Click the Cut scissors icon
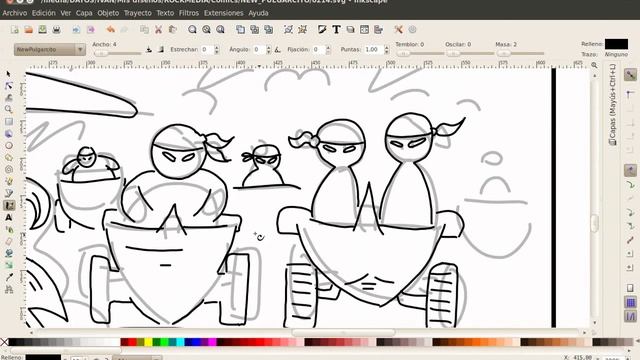 (158, 29)
